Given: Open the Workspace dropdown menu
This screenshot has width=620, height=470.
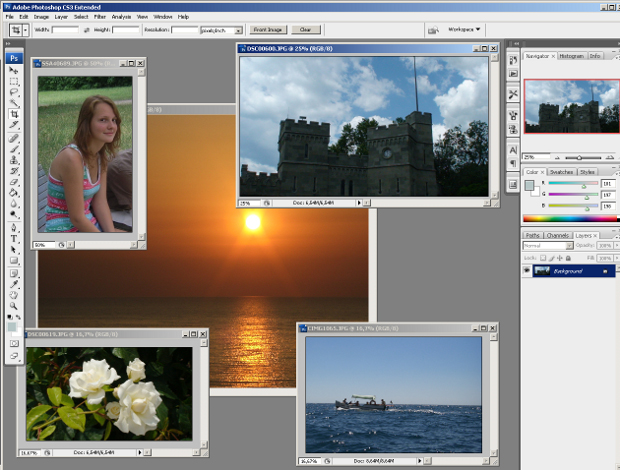Looking at the screenshot, I should click(464, 29).
